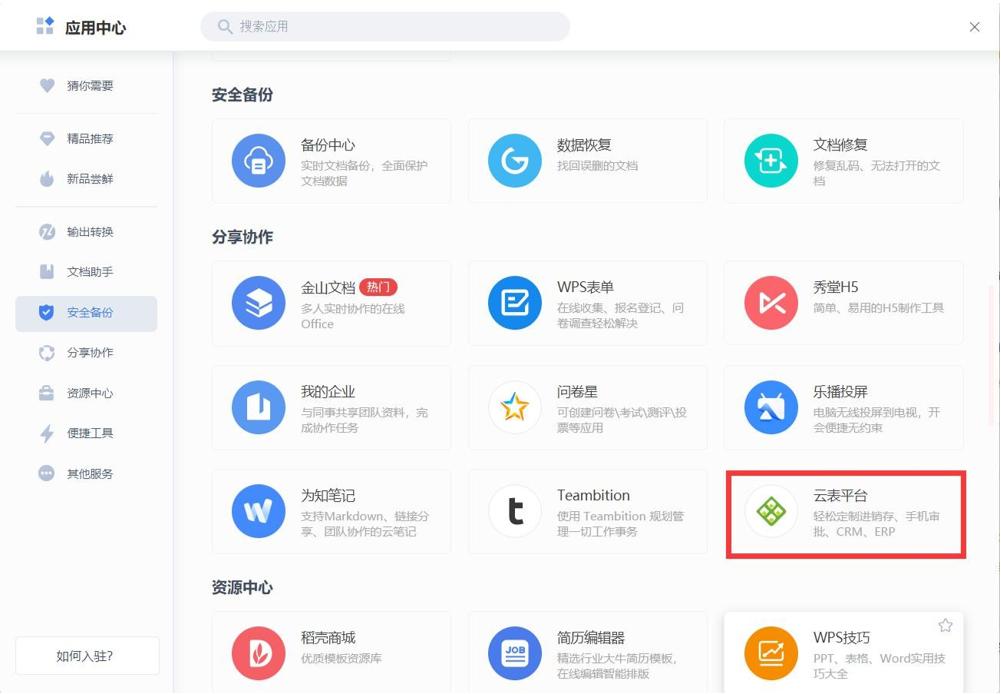Favorite WPS技巧 with the star icon
This screenshot has height=694, width=1001.
pyautogui.click(x=945, y=625)
